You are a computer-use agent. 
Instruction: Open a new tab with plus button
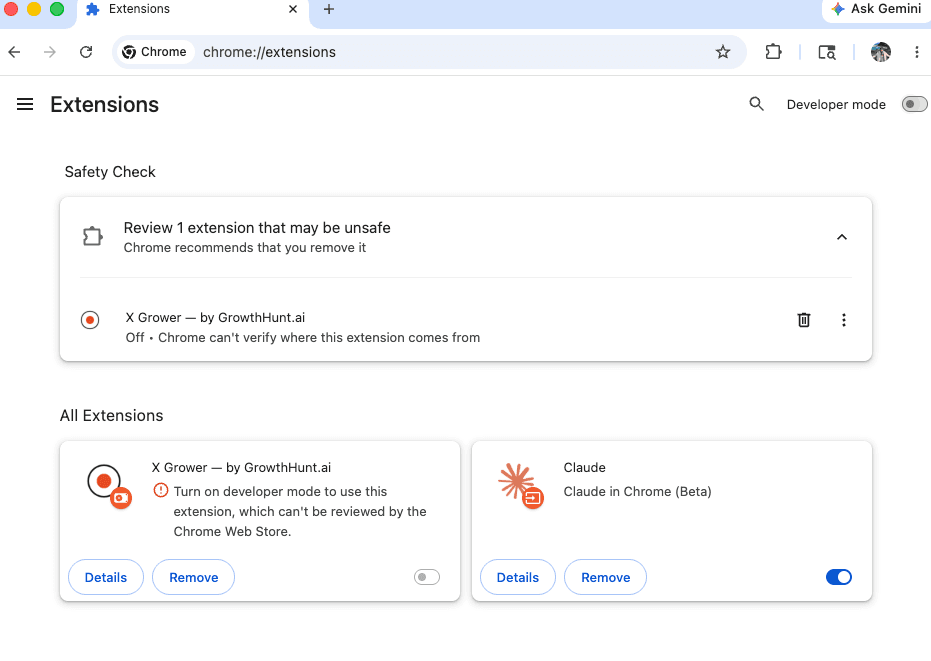[329, 10]
